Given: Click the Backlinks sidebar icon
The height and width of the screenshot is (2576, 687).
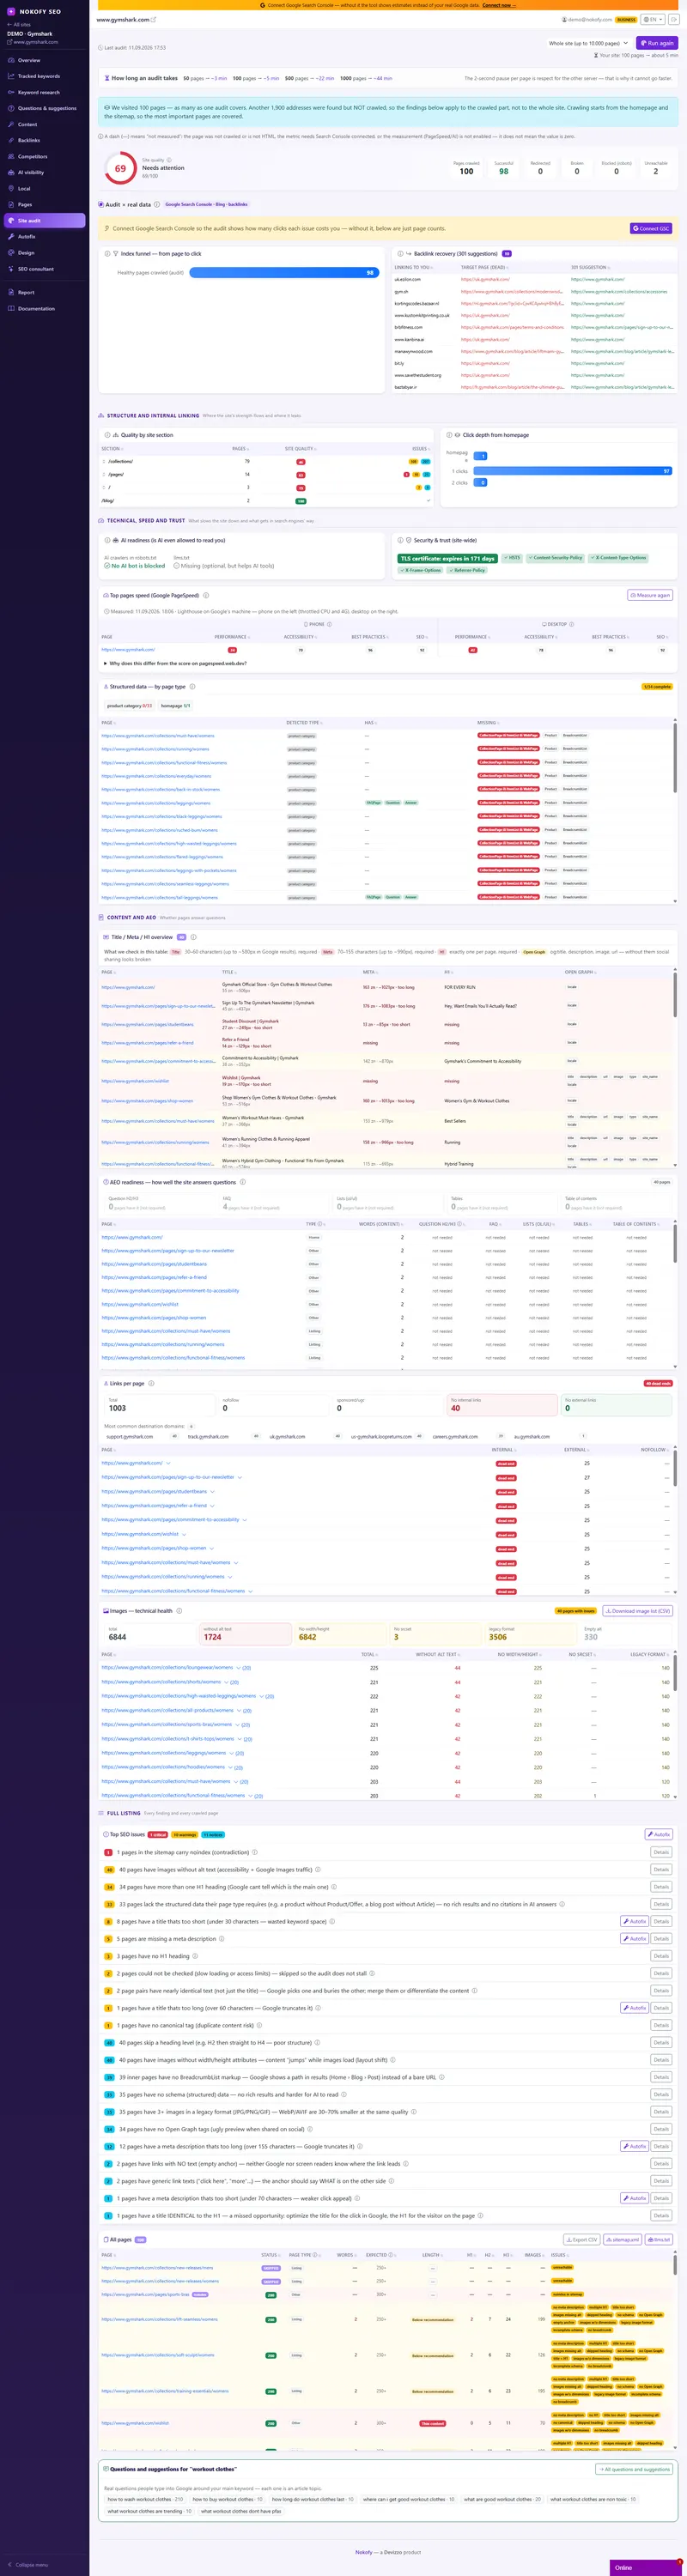Looking at the screenshot, I should pos(10,140).
